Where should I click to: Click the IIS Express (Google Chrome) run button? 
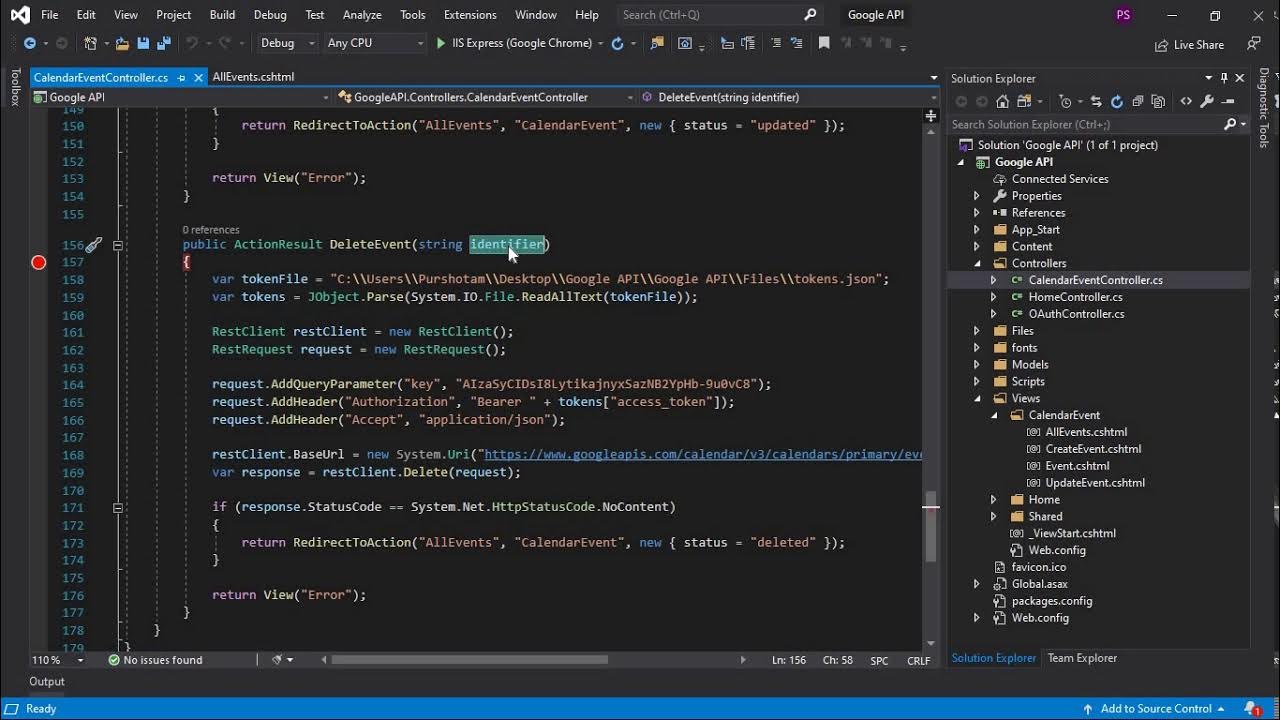click(514, 43)
